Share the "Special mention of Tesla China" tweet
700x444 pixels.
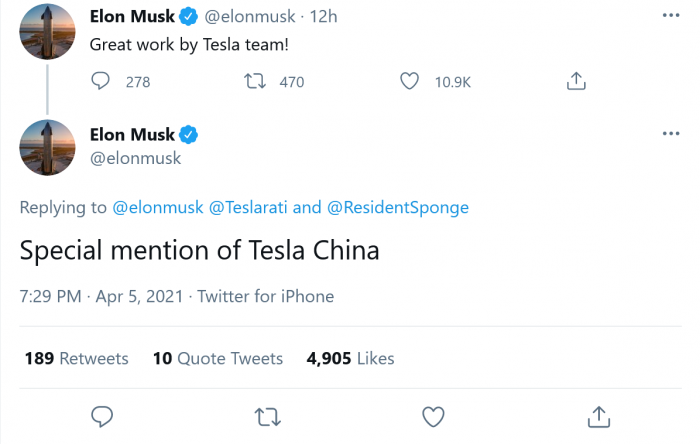598,415
